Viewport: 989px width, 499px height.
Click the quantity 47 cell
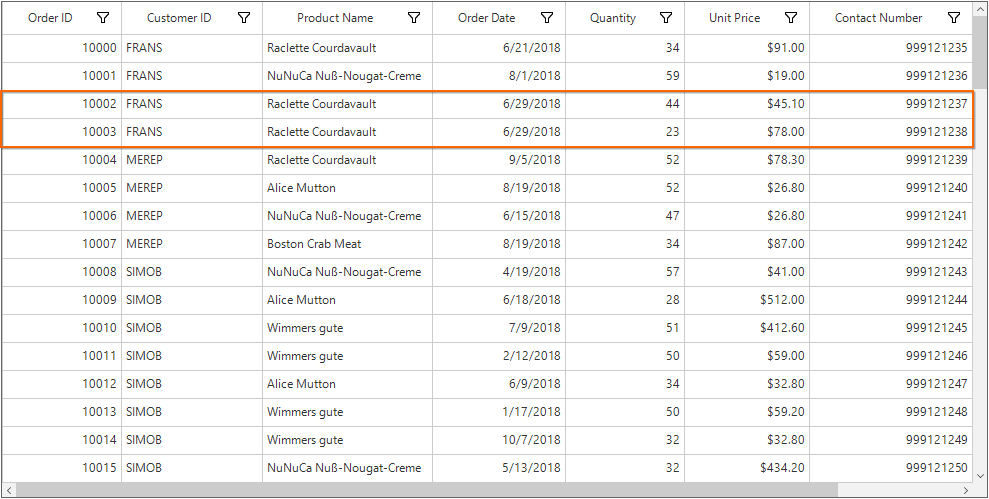[x=625, y=216]
